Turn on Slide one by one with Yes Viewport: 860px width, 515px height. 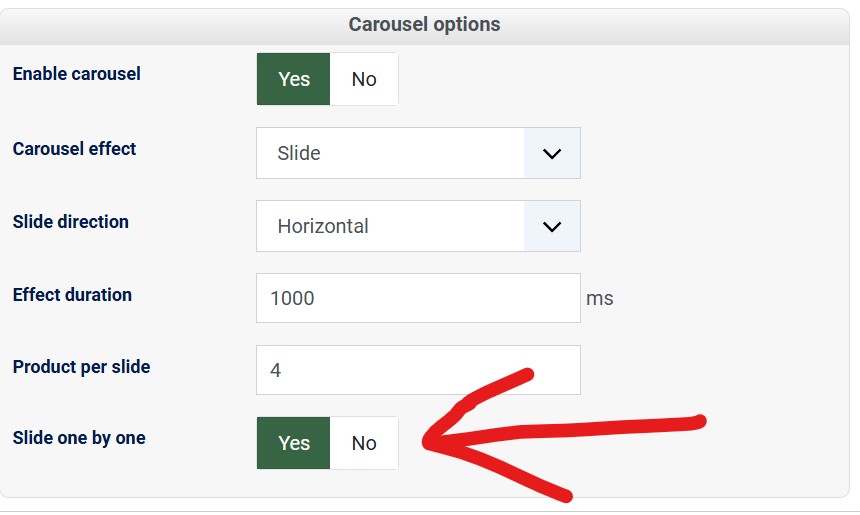point(293,443)
